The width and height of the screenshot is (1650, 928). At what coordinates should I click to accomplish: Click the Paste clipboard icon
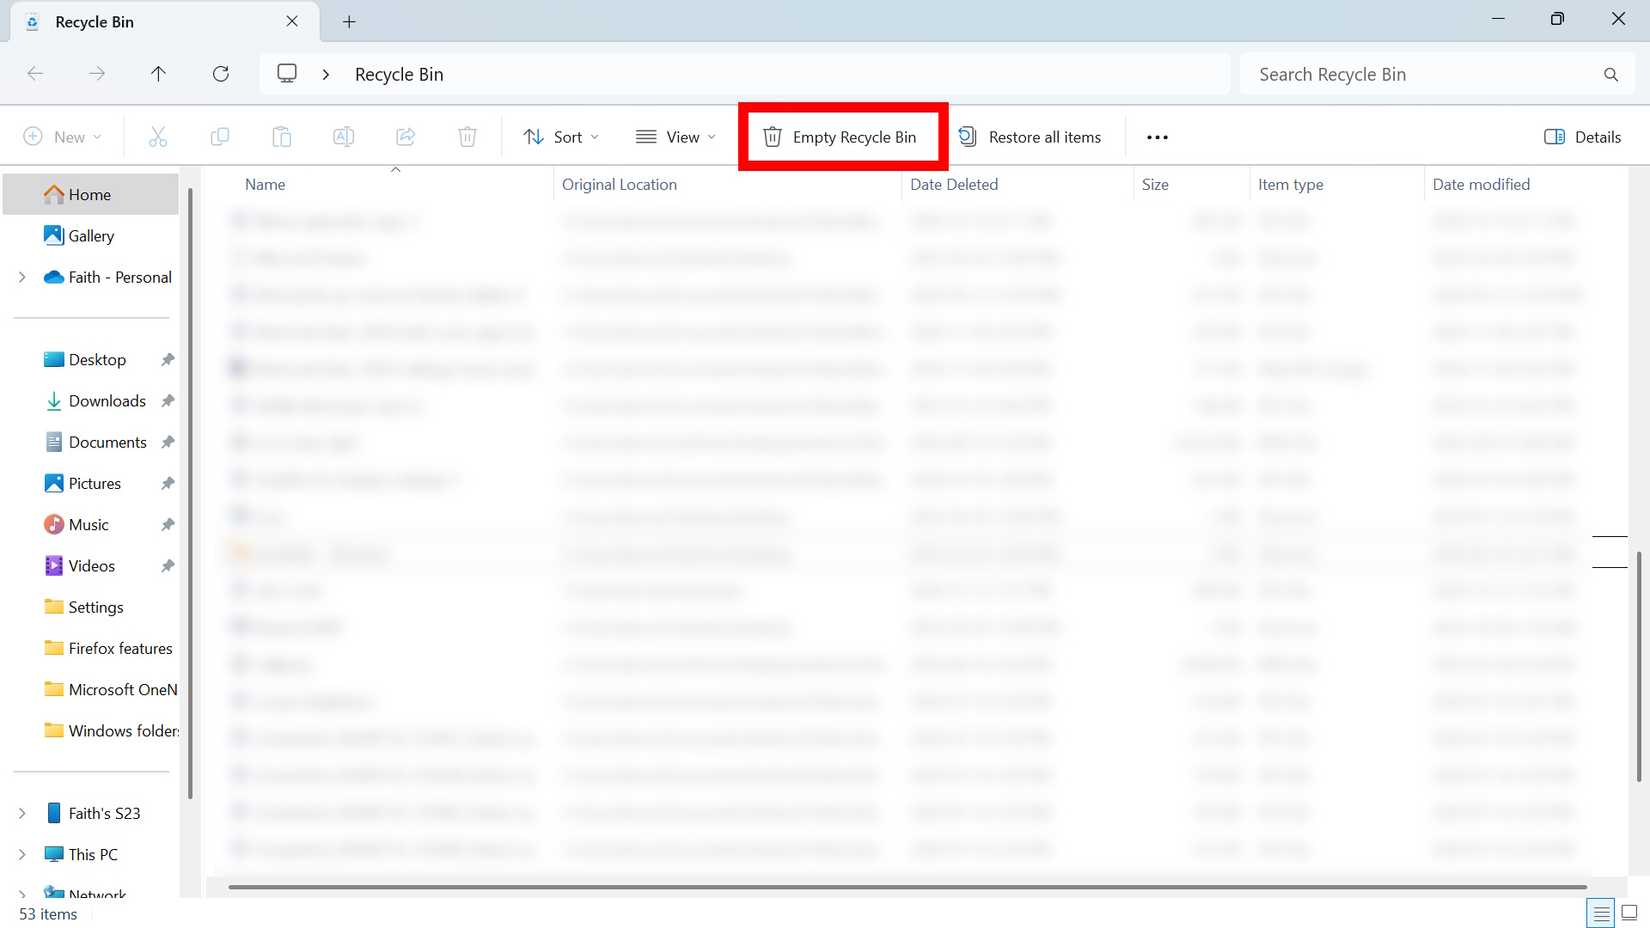282,137
